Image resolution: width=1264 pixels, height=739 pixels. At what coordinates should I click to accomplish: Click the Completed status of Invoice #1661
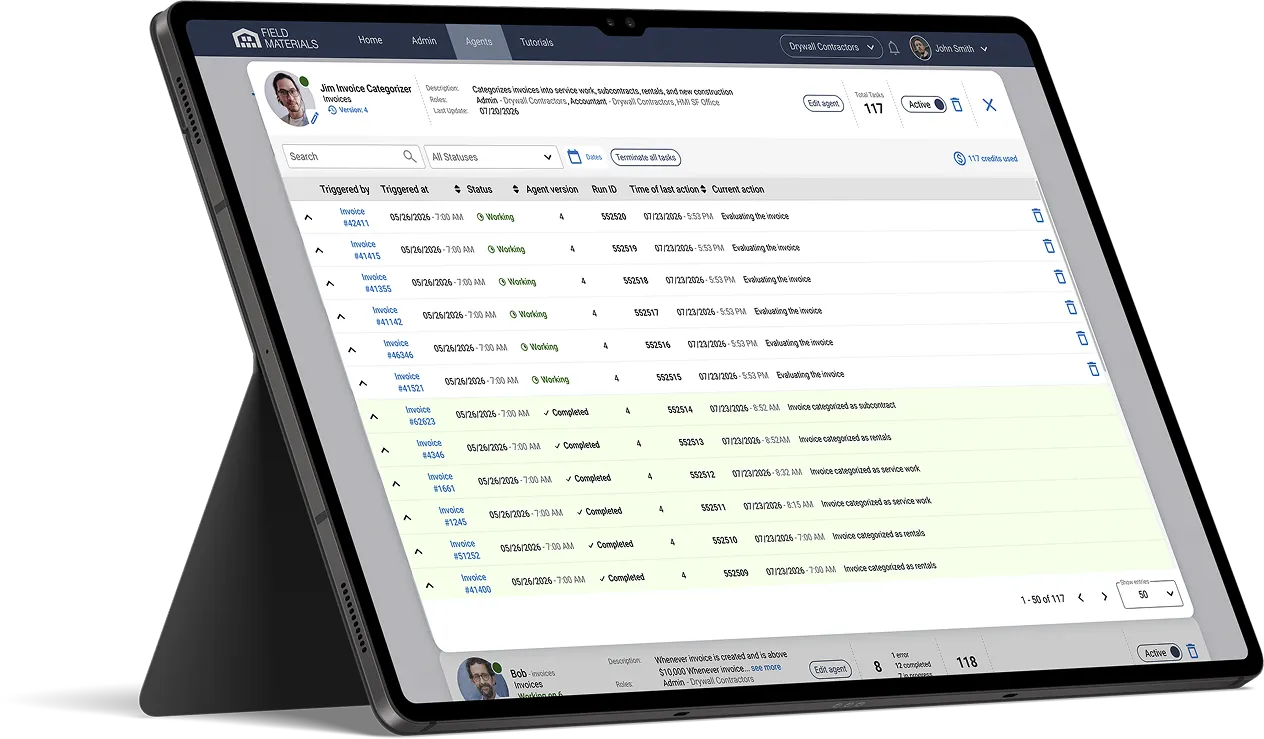pos(588,478)
